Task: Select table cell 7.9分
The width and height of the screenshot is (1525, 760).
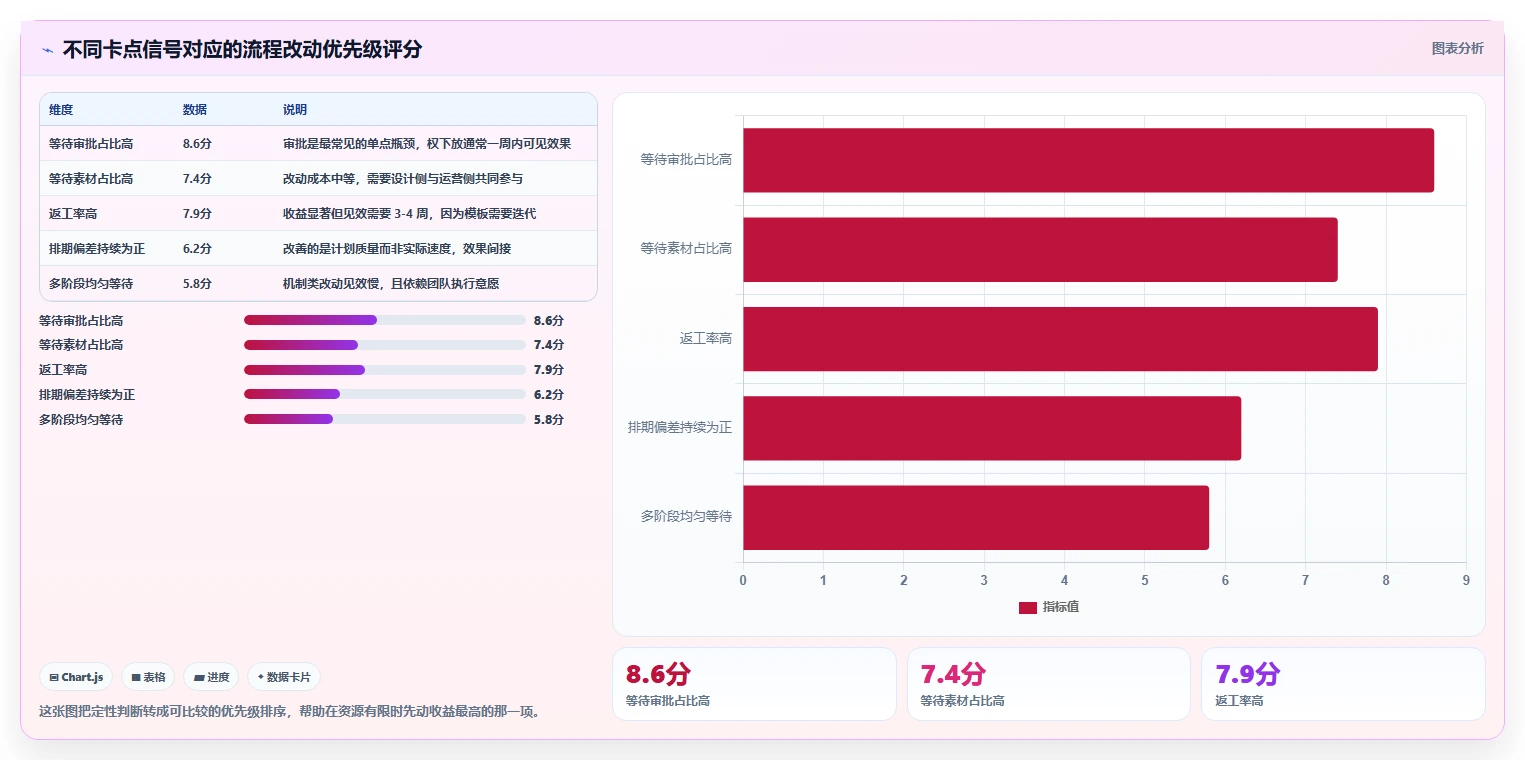Action: (197, 213)
